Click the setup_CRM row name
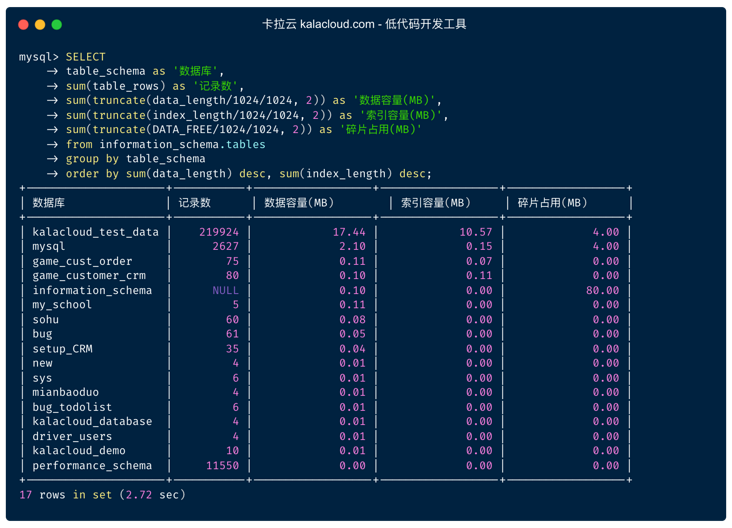This screenshot has height=528, width=732. pos(62,349)
